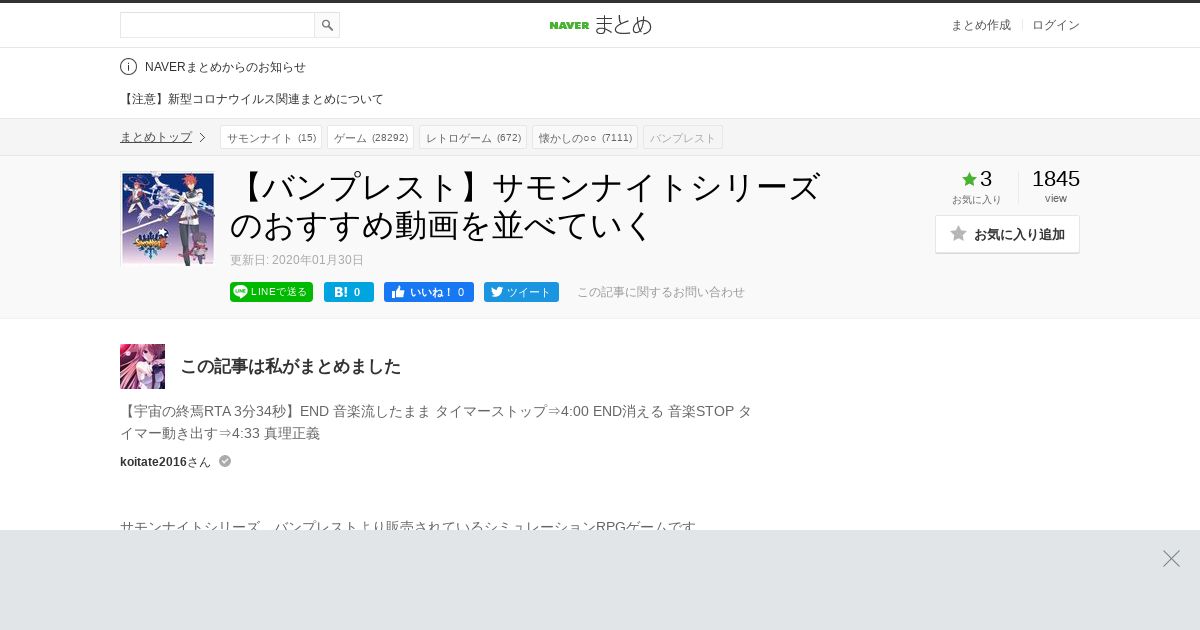This screenshot has height=630, width=1200.
Task: Click この記事は私がまとめました heading
Action: pyautogui.click(x=290, y=366)
